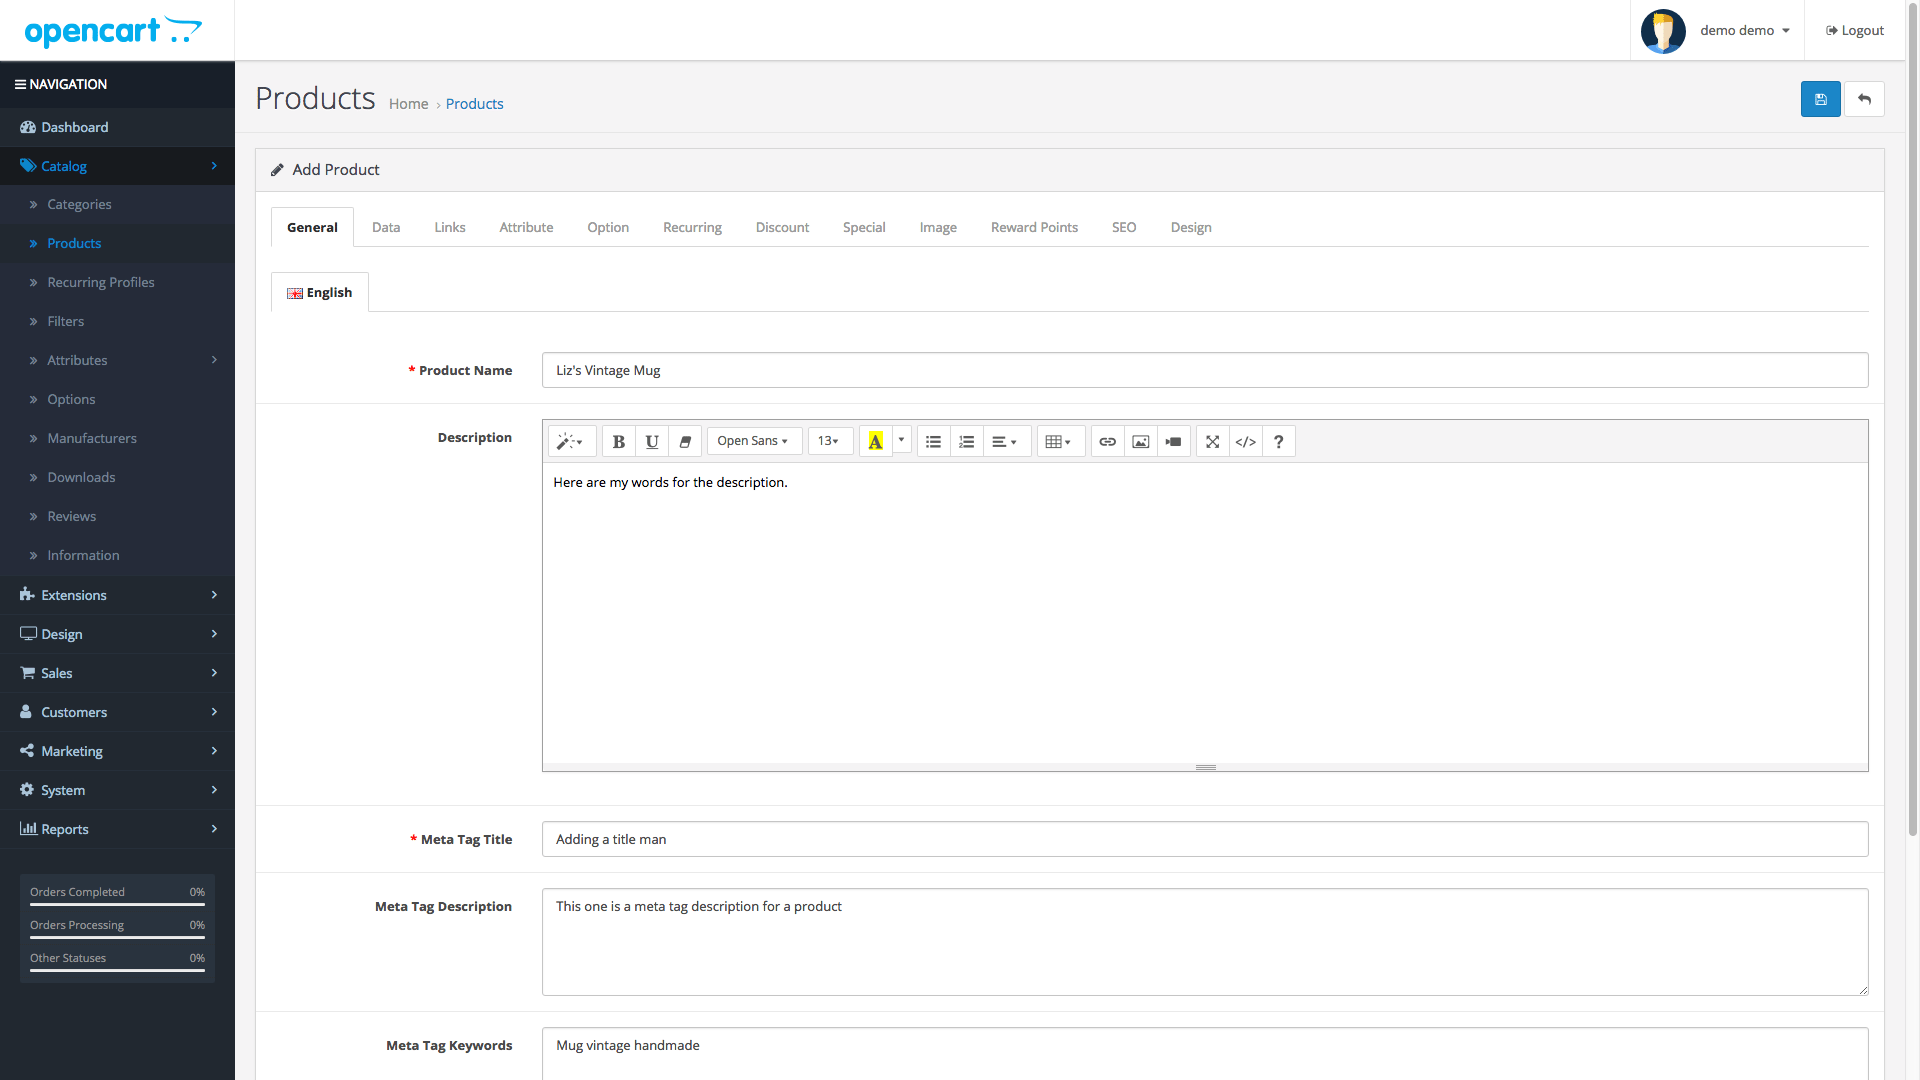Click the Logout link
Screen dimensions: 1920x1080
[x=1855, y=31]
